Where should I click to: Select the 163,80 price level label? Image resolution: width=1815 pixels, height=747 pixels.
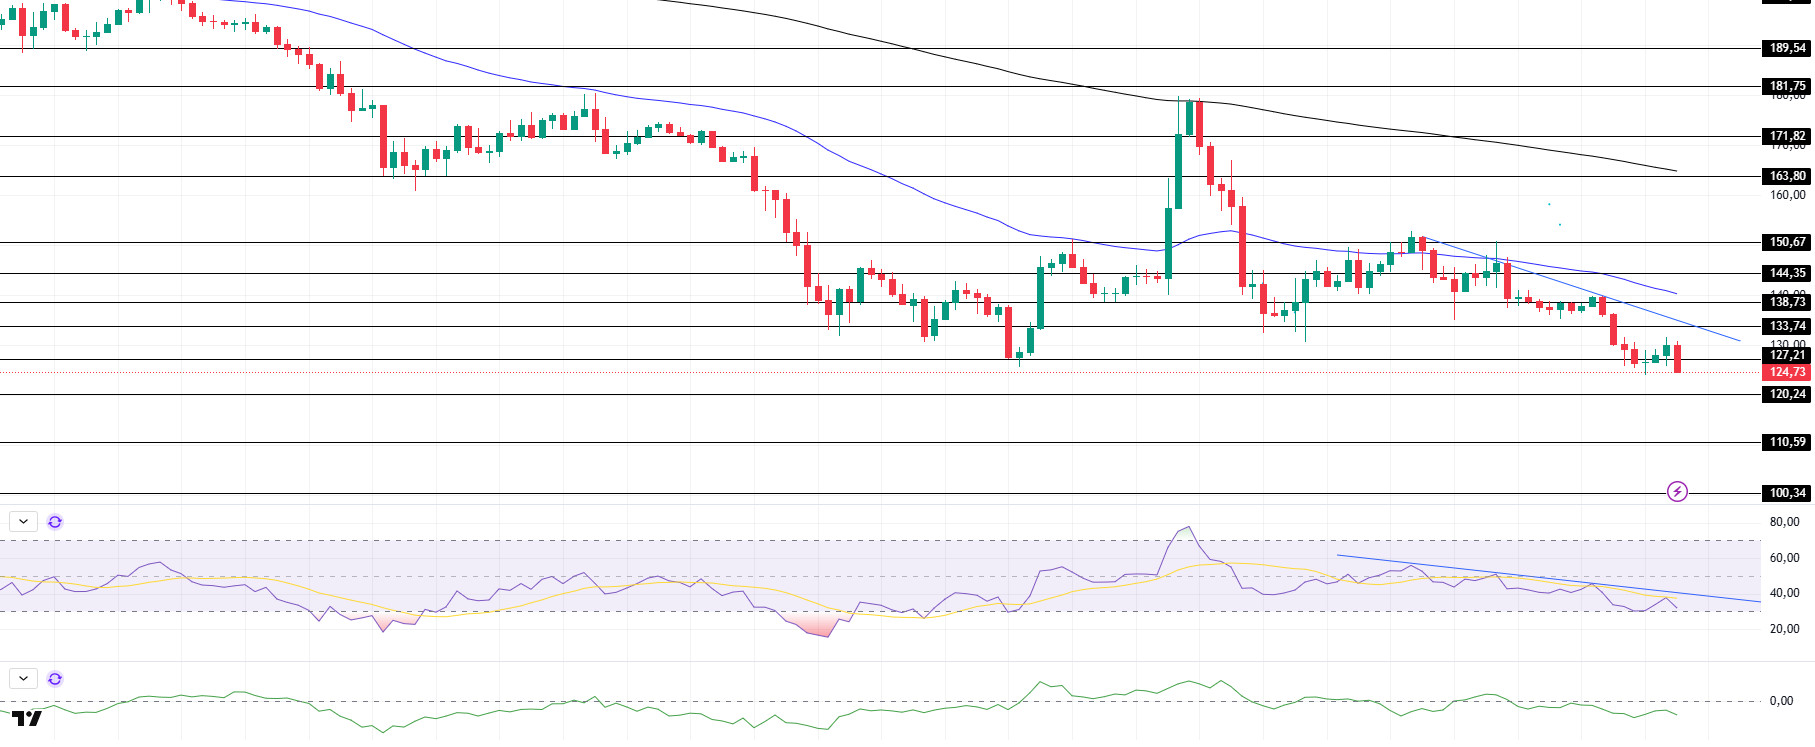pyautogui.click(x=1786, y=176)
